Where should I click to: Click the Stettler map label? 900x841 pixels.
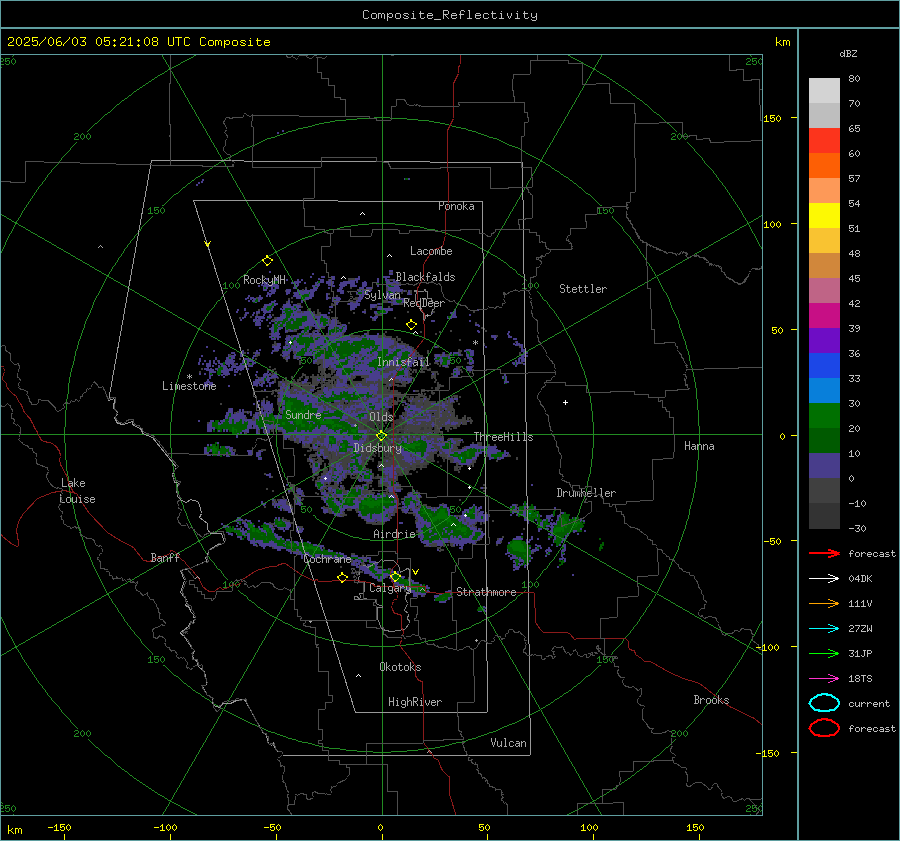[x=583, y=289]
